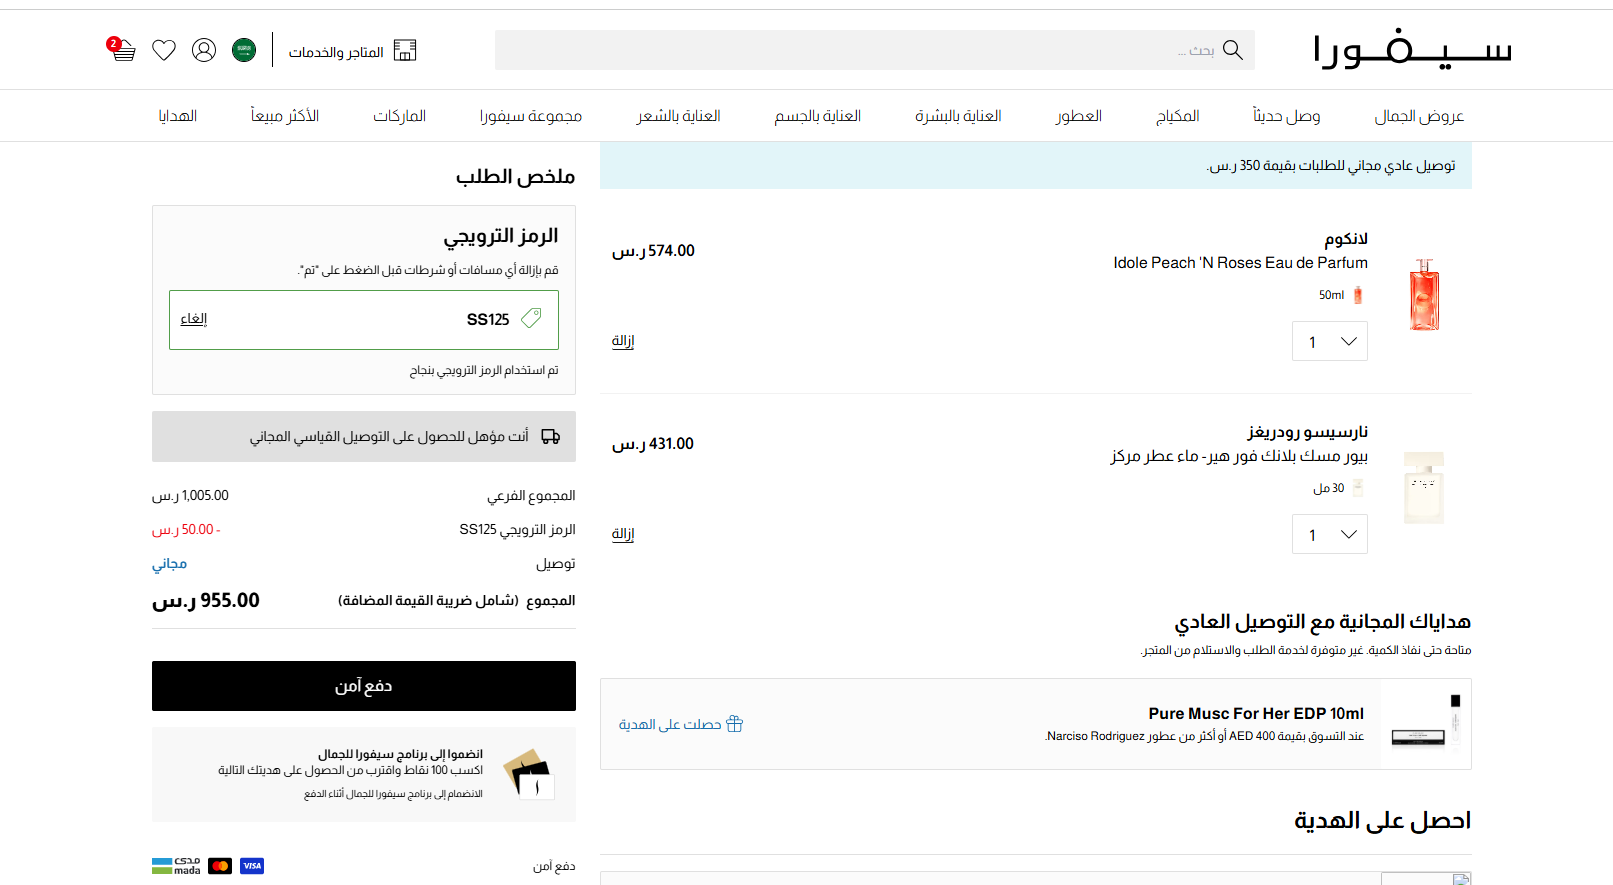Click the SS125 promo code field
The height and width of the screenshot is (885, 1613).
[x=364, y=320]
